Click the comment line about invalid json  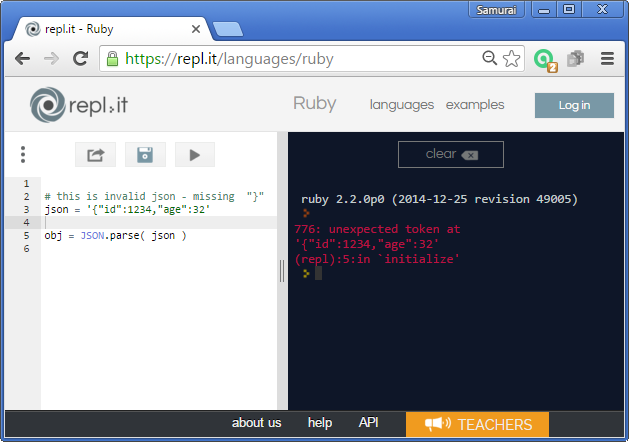tap(154, 197)
